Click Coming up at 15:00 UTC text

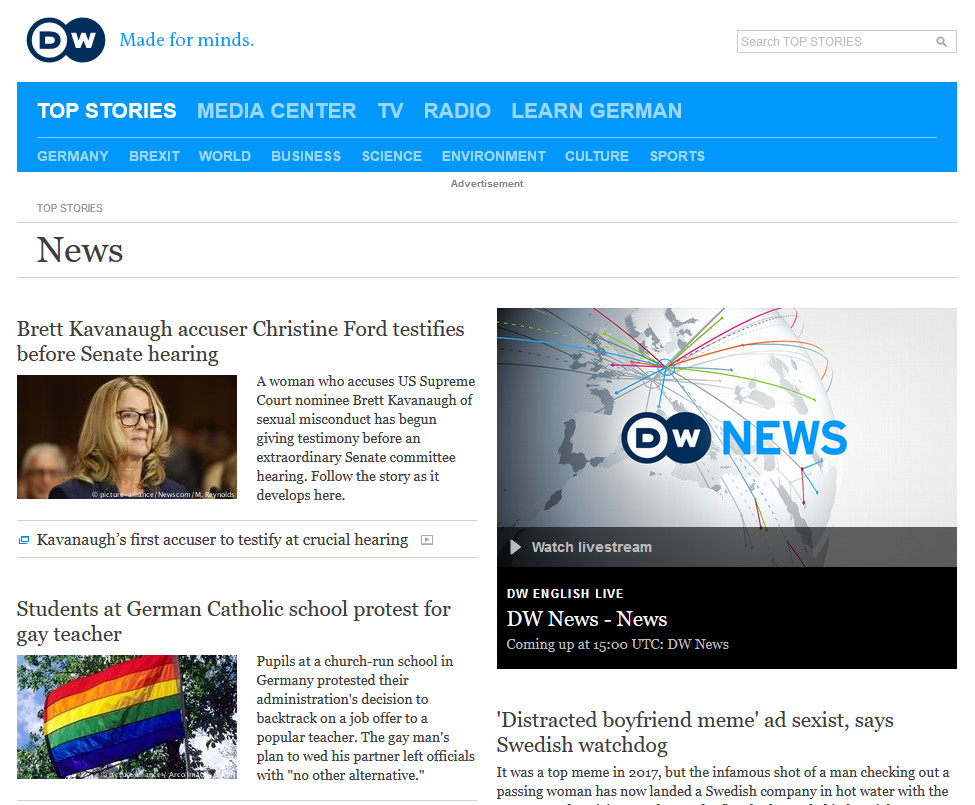click(x=617, y=645)
